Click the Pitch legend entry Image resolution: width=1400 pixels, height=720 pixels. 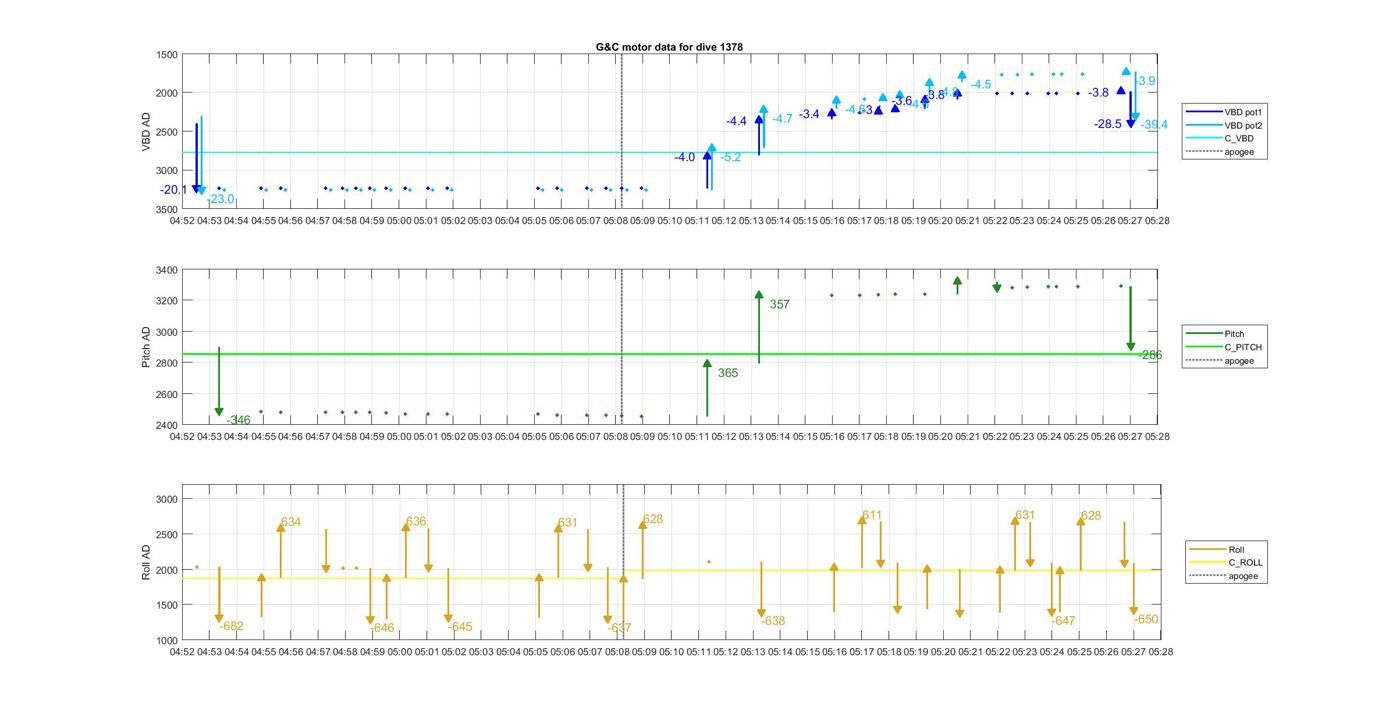coord(1234,334)
